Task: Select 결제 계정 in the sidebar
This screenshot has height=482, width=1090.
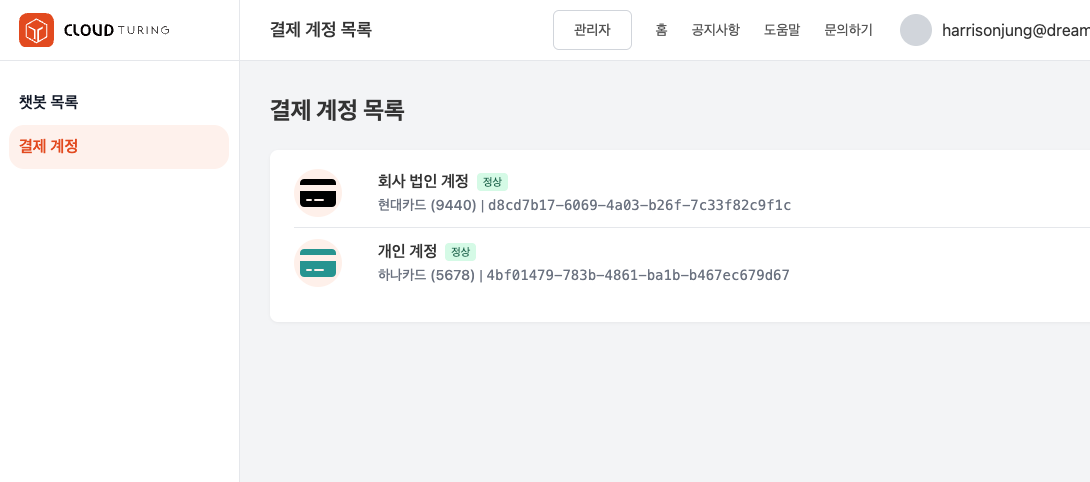Action: [x=49, y=146]
